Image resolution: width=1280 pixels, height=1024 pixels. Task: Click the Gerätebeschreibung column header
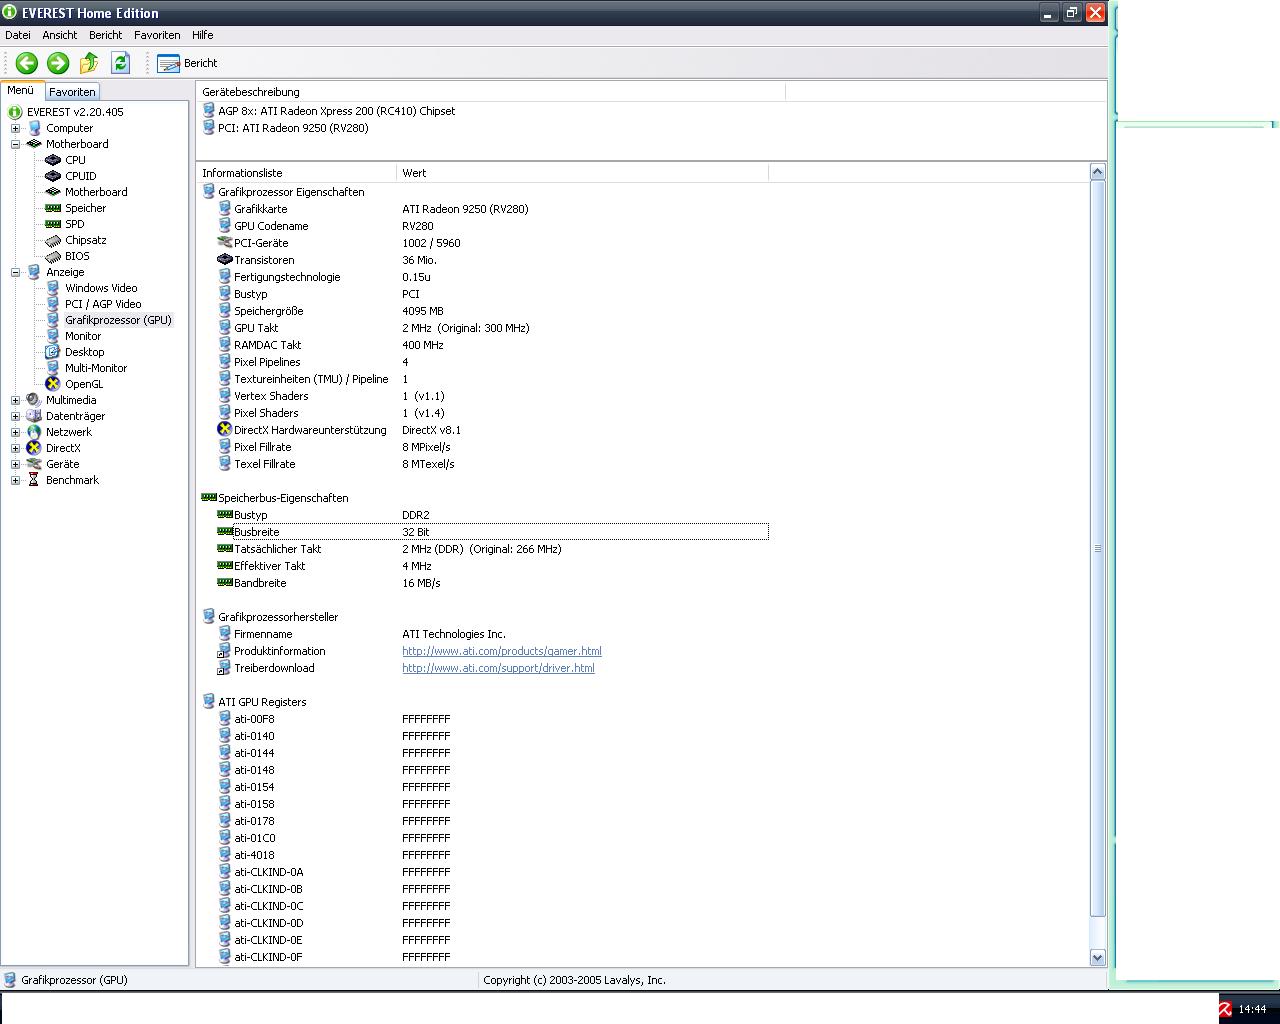pyautogui.click(x=490, y=92)
